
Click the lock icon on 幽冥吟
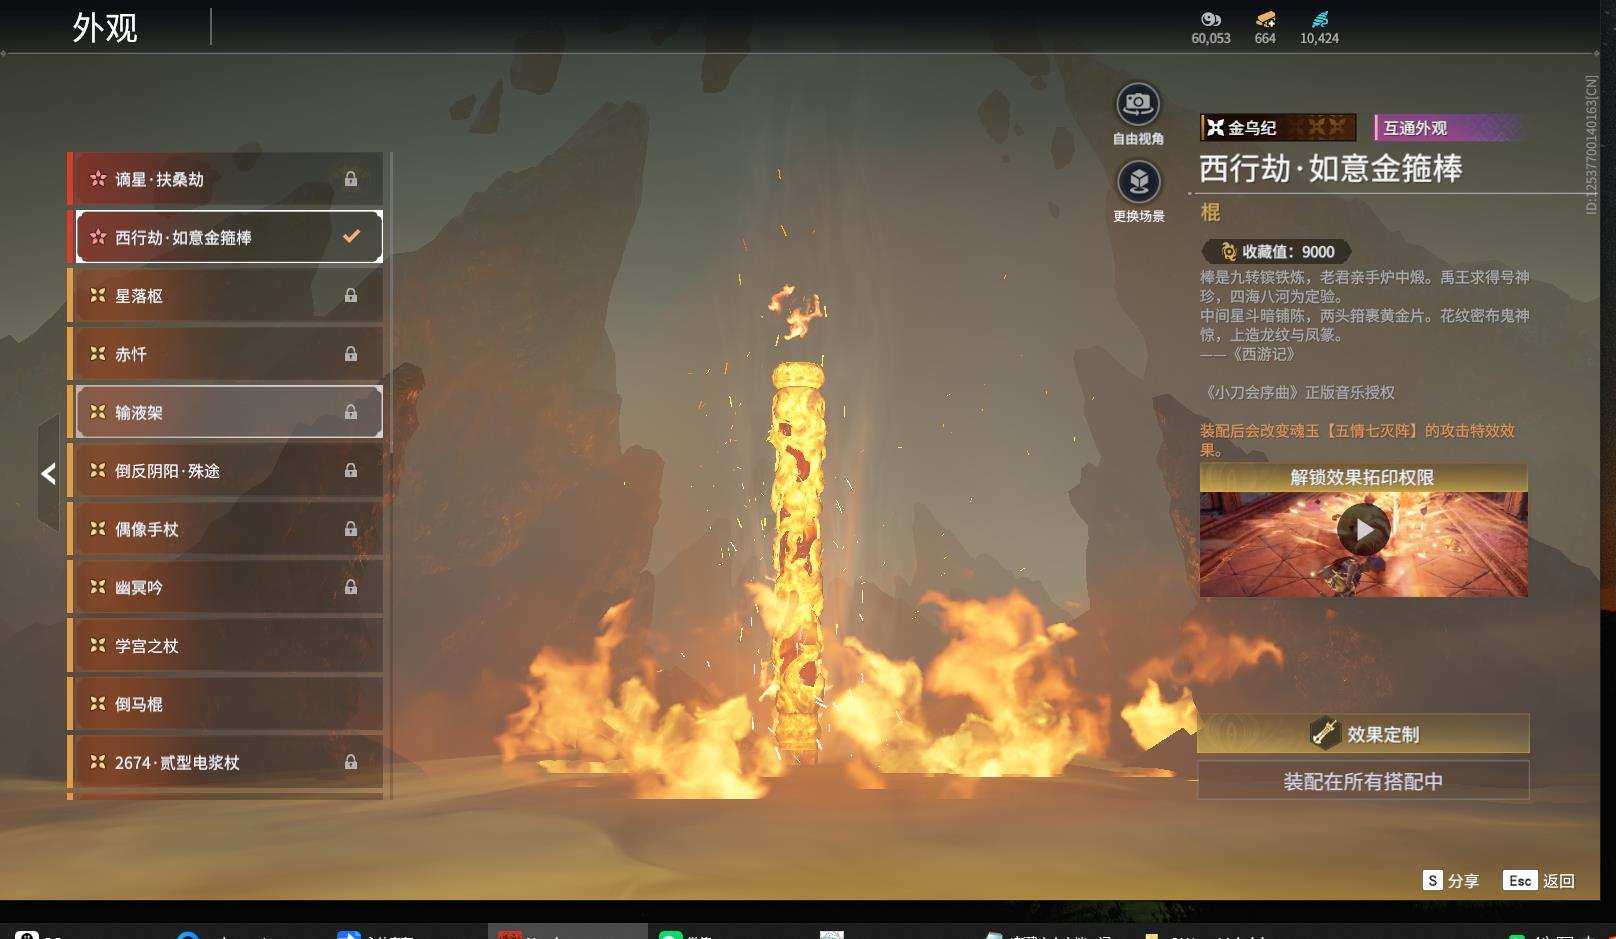351,587
